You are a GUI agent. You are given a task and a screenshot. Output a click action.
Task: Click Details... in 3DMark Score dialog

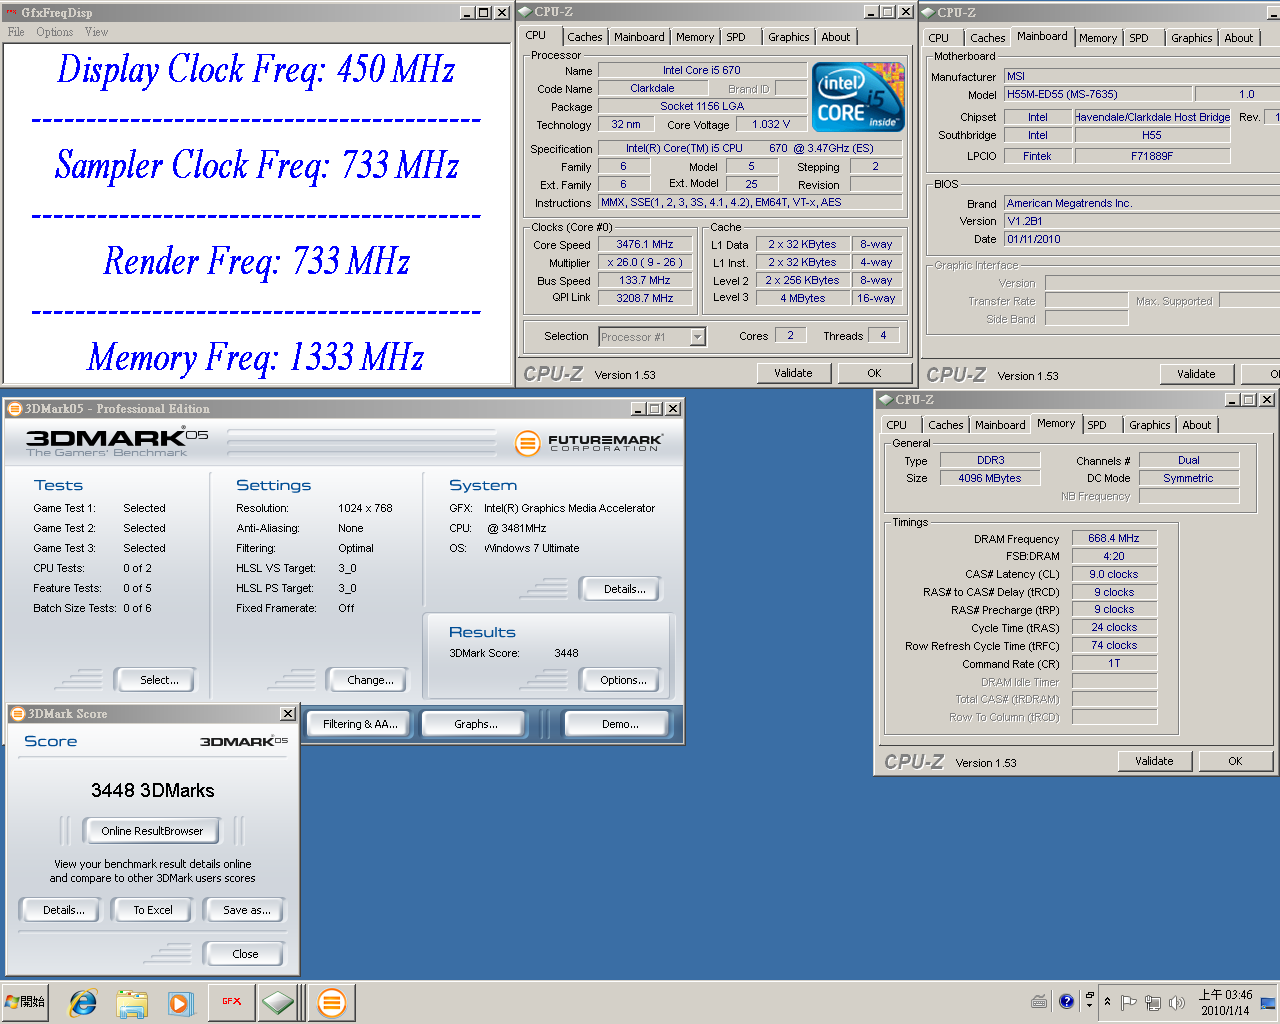point(63,910)
